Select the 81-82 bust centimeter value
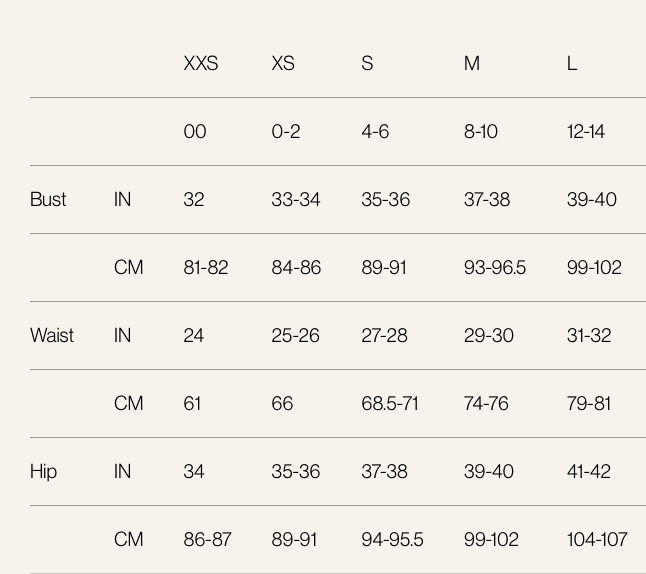Viewport: 646px width, 574px height. tap(206, 267)
